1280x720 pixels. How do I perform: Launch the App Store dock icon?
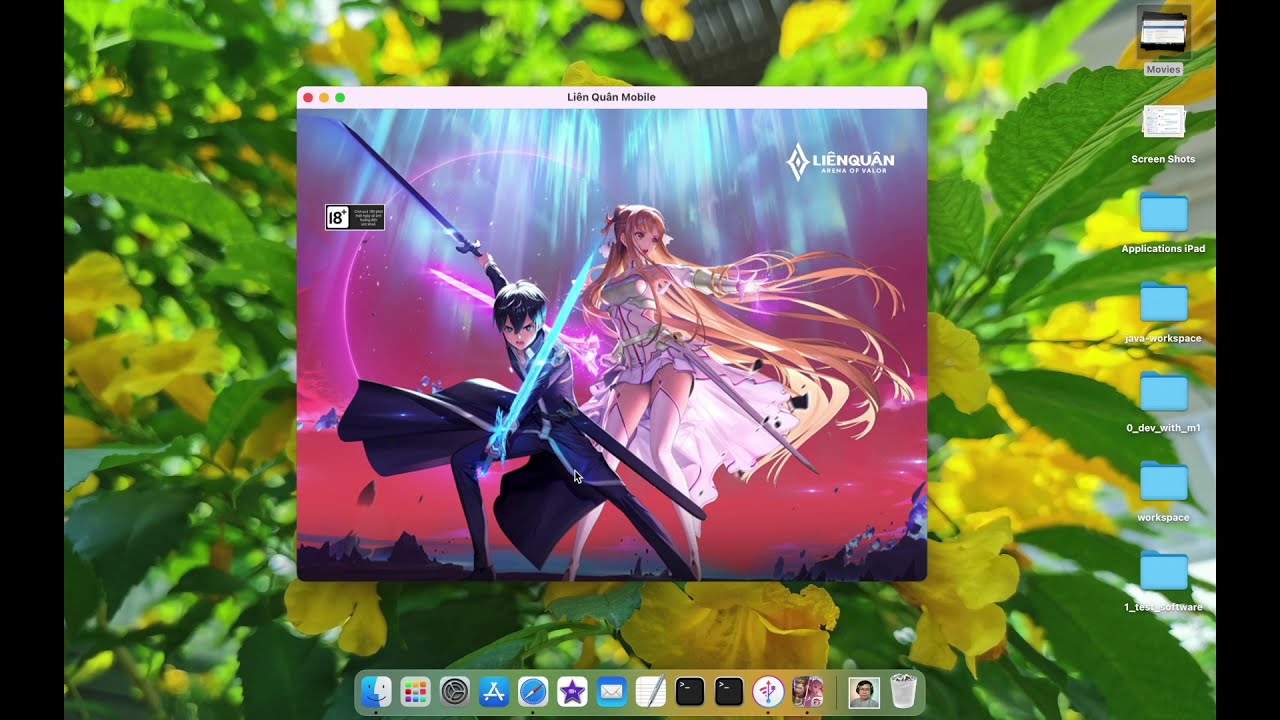pos(494,692)
